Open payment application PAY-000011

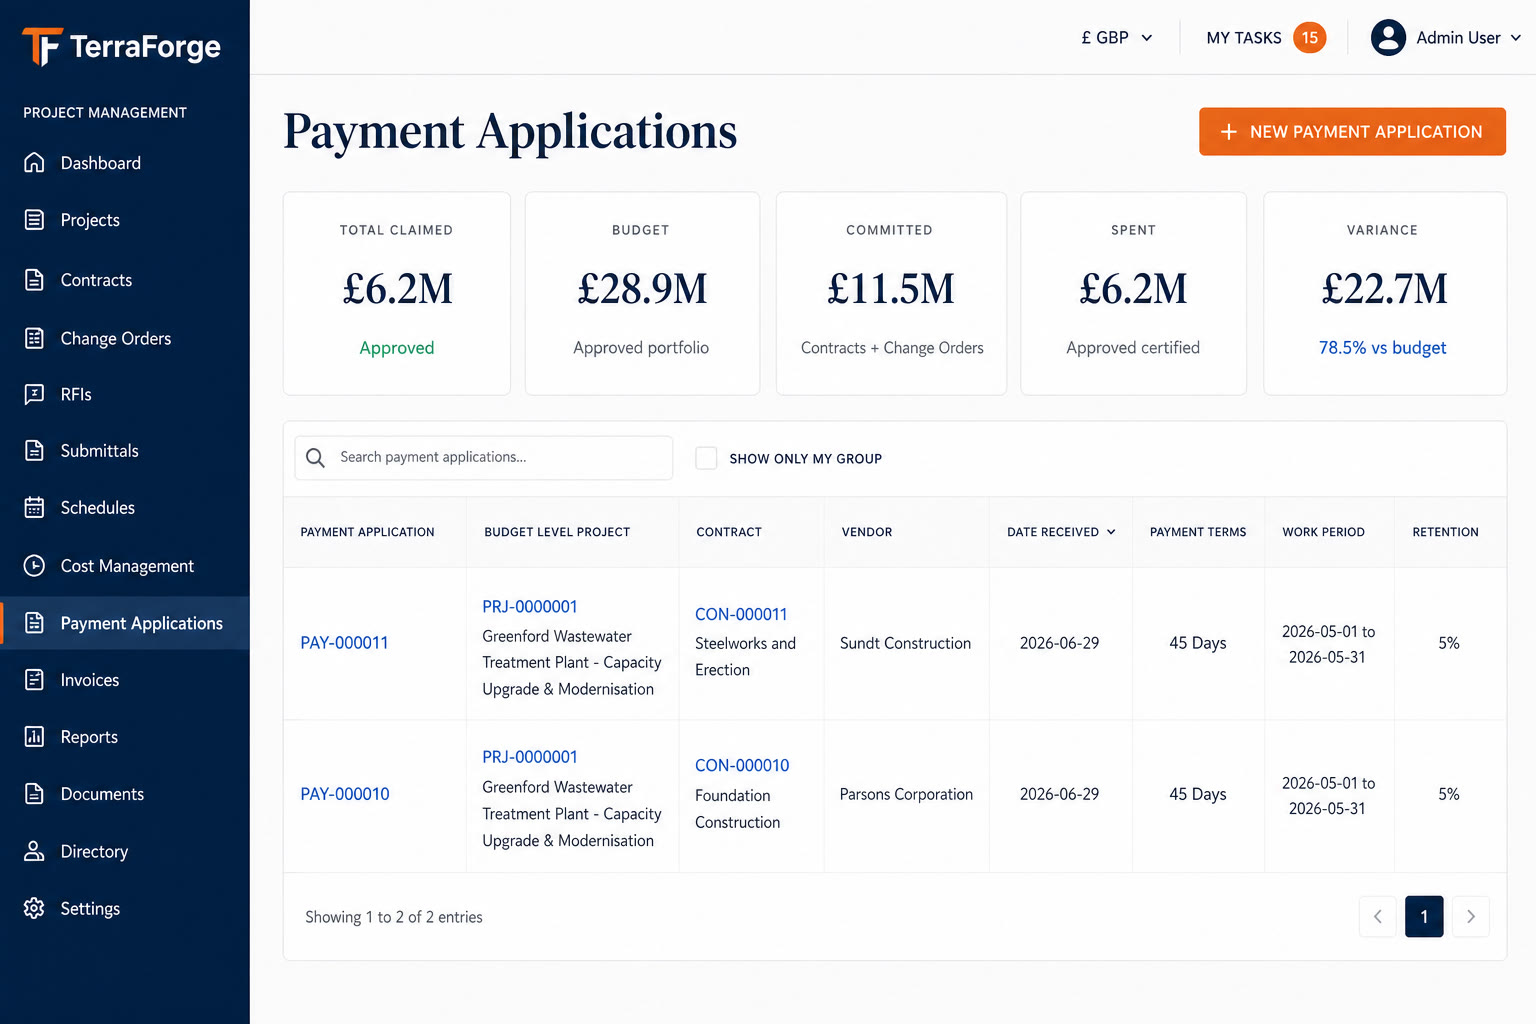click(x=344, y=643)
